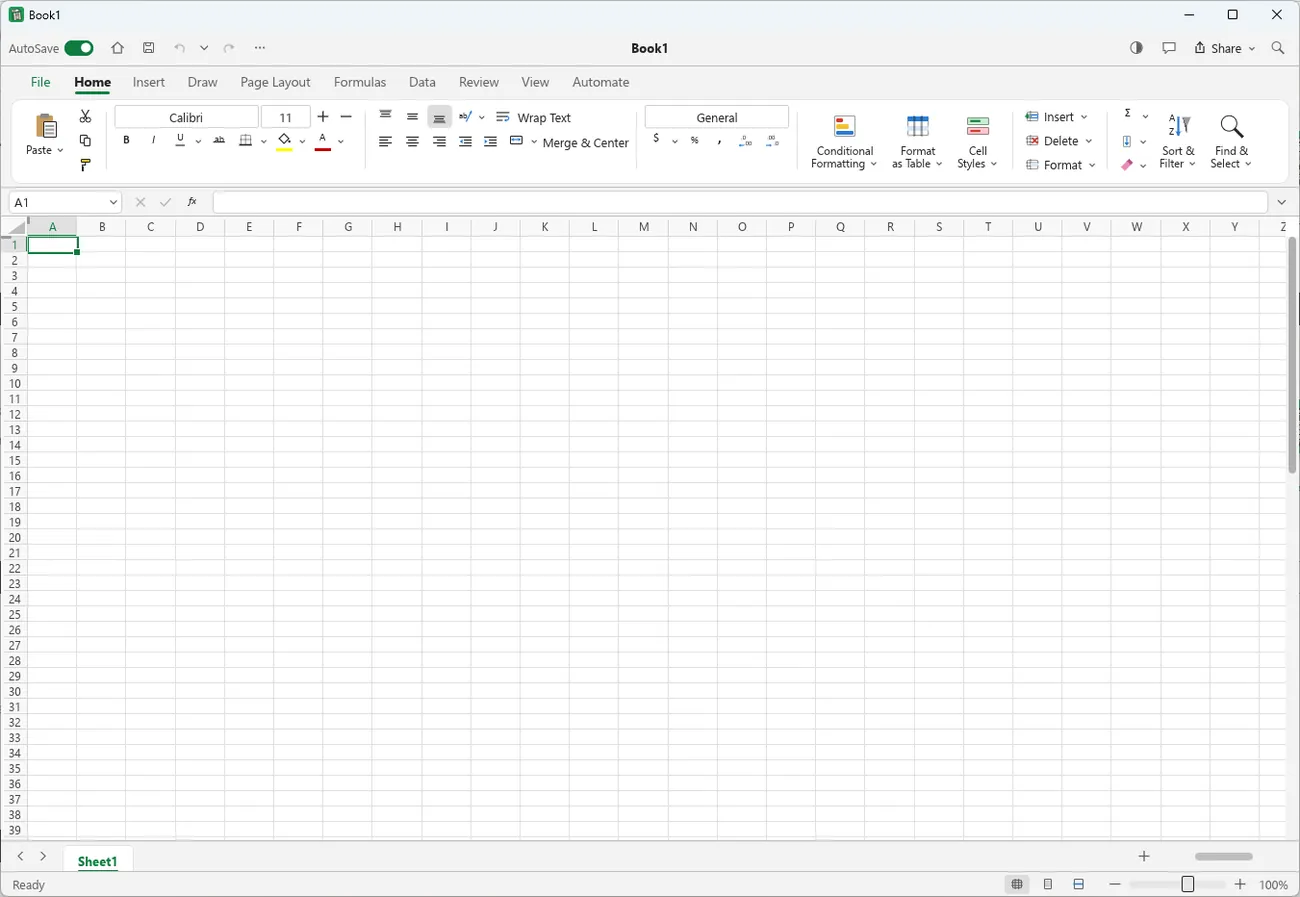The width and height of the screenshot is (1300, 897).
Task: Click the Paste clipboard icon
Action: coord(45,126)
